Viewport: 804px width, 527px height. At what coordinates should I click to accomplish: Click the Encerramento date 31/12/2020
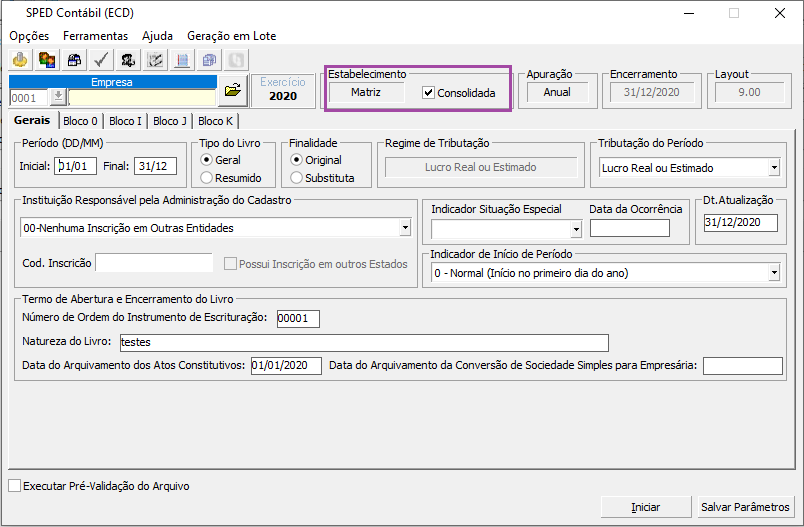tap(652, 92)
